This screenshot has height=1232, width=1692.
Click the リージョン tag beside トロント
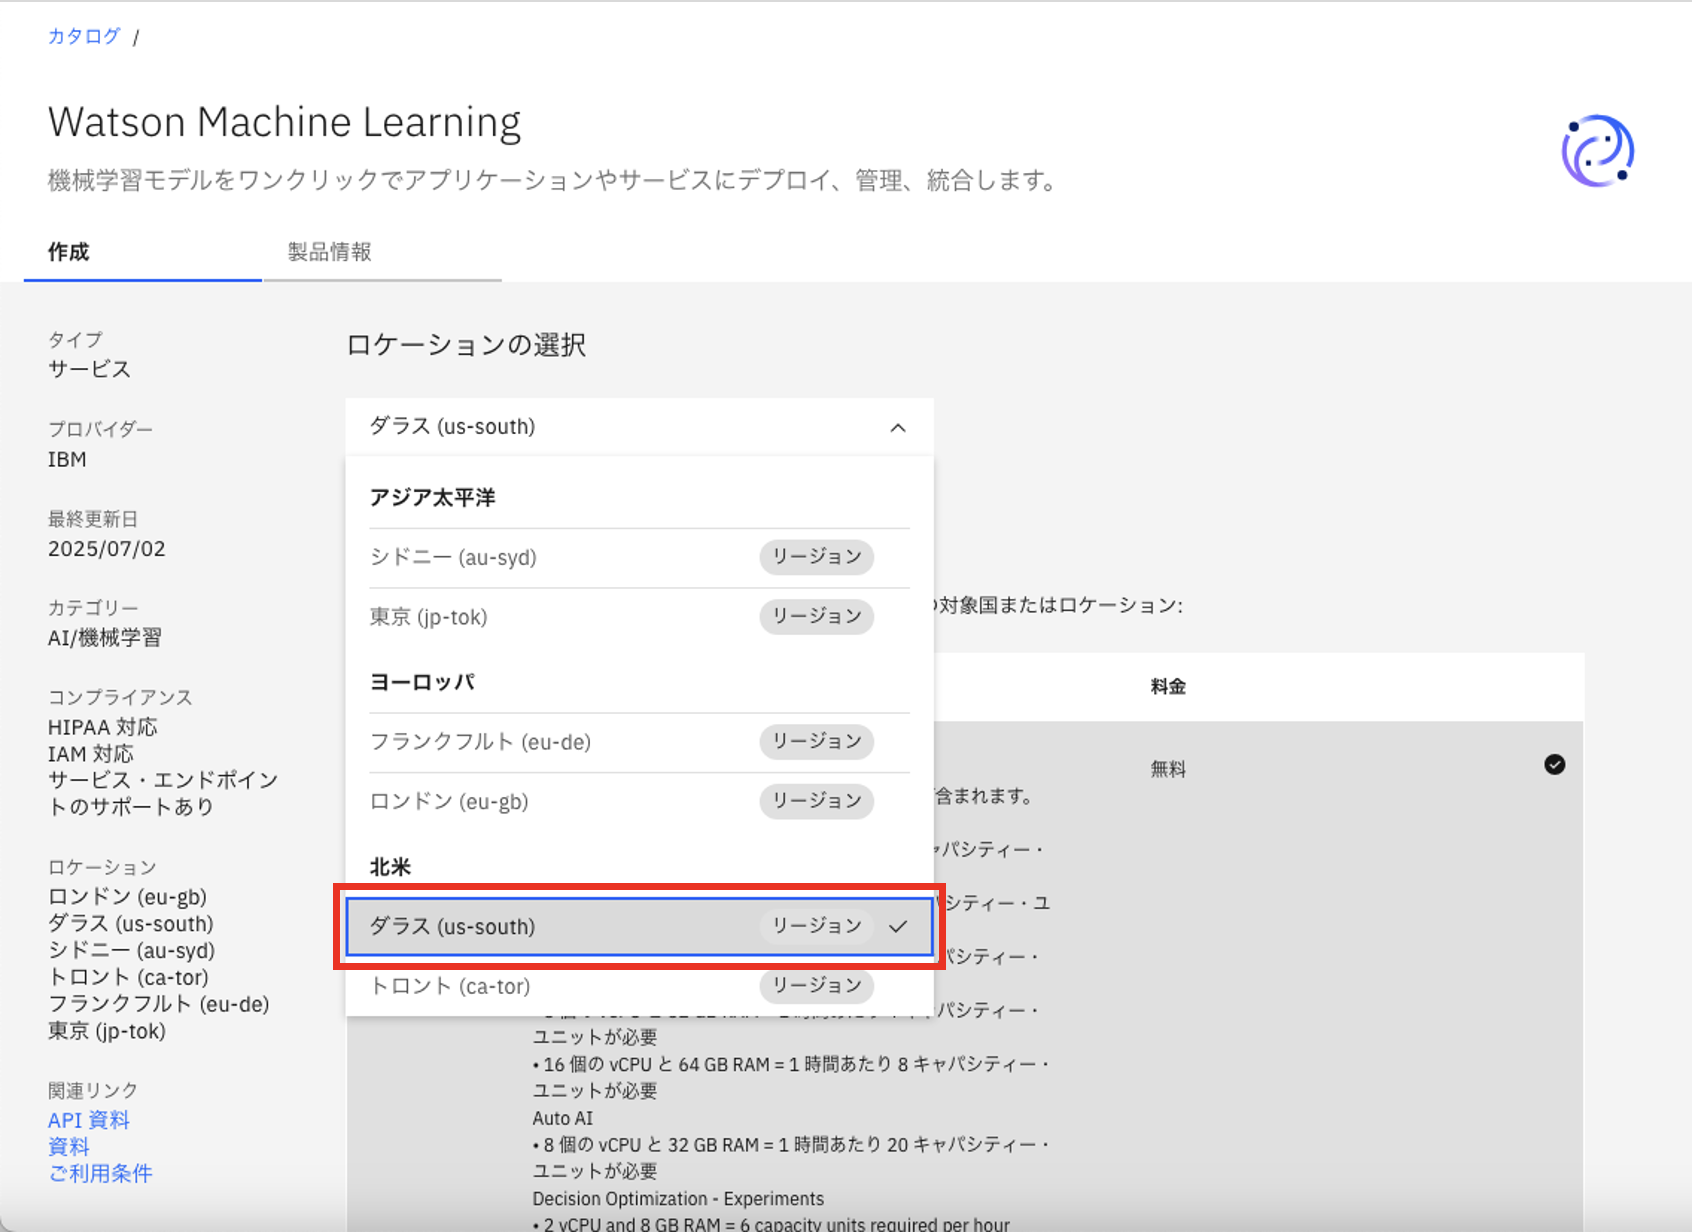(816, 986)
